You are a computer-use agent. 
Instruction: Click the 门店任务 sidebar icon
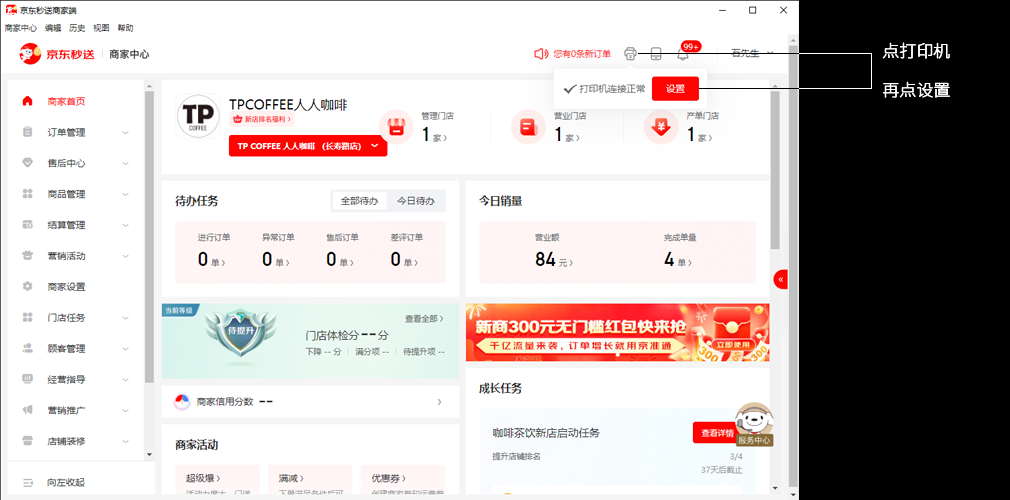(x=27, y=318)
